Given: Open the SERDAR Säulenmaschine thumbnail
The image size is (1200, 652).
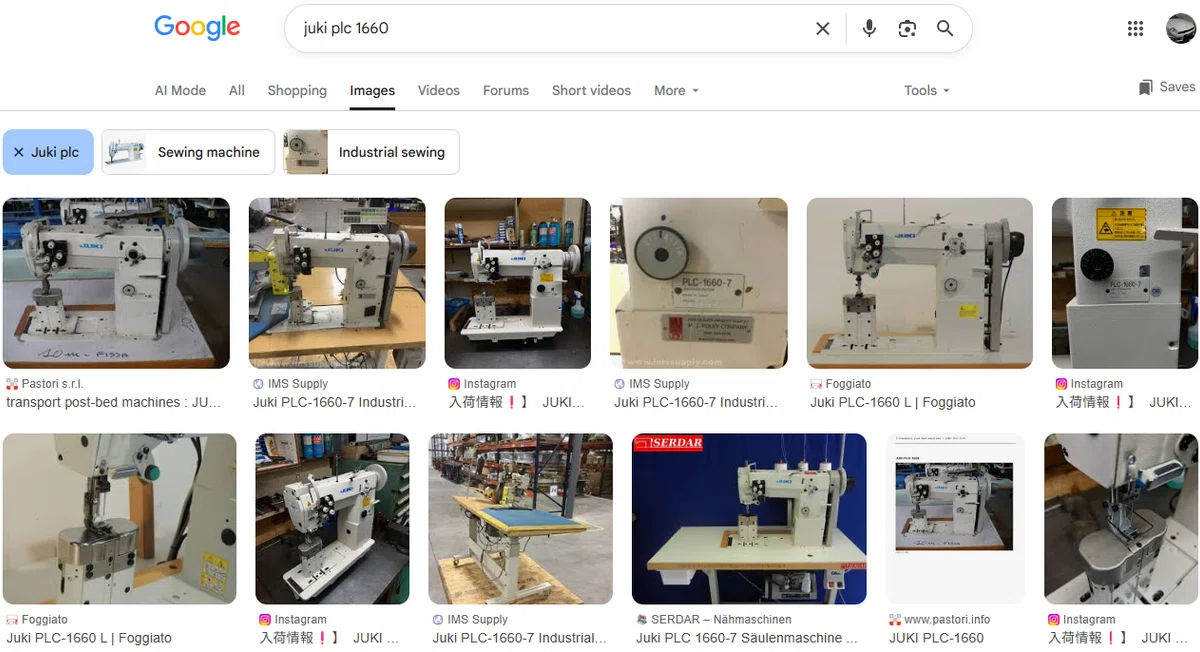Looking at the screenshot, I should (x=749, y=519).
